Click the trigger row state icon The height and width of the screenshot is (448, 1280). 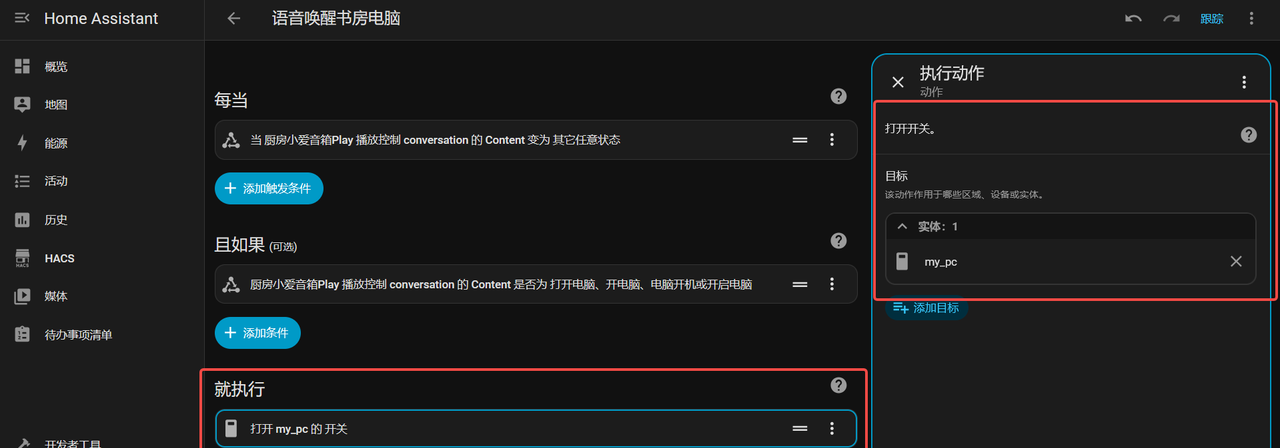click(231, 140)
